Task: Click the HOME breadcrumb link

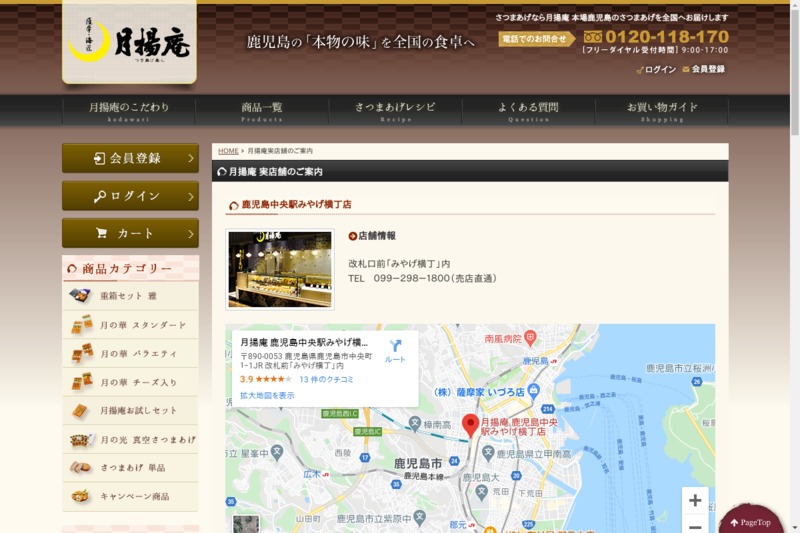Action: click(x=228, y=151)
